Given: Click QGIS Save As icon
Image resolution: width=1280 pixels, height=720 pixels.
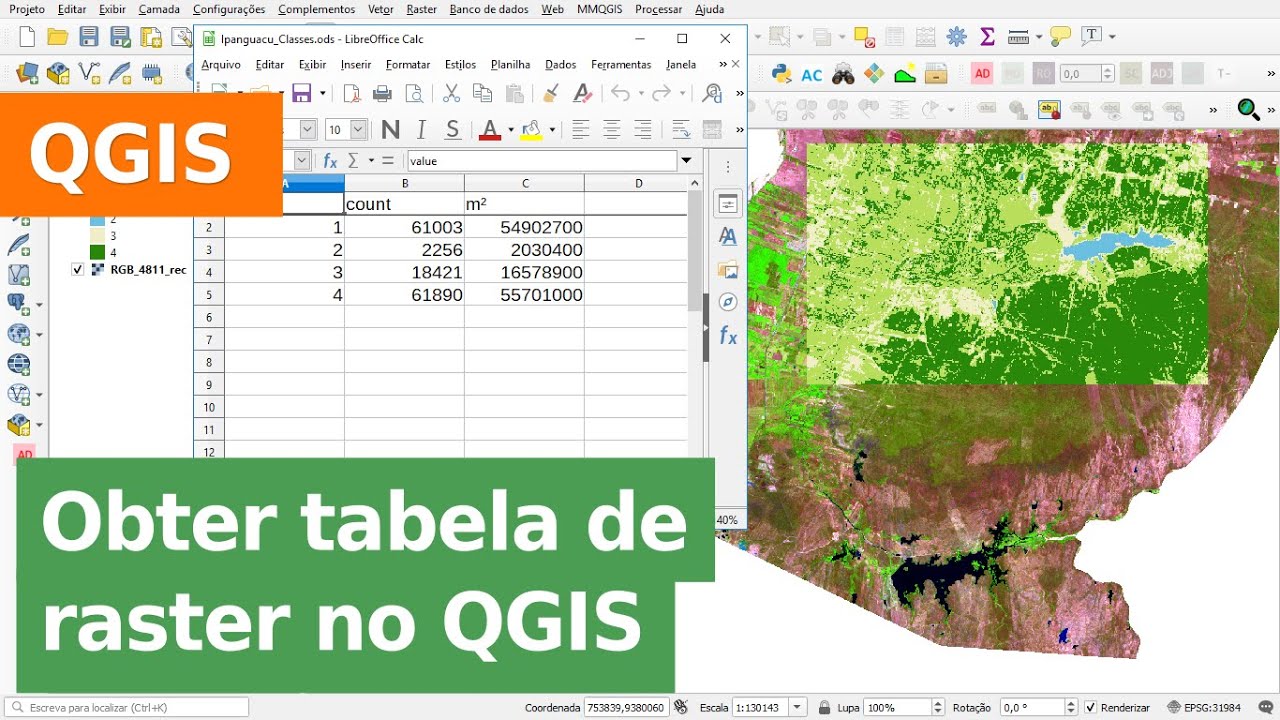Looking at the screenshot, I should click(x=120, y=37).
